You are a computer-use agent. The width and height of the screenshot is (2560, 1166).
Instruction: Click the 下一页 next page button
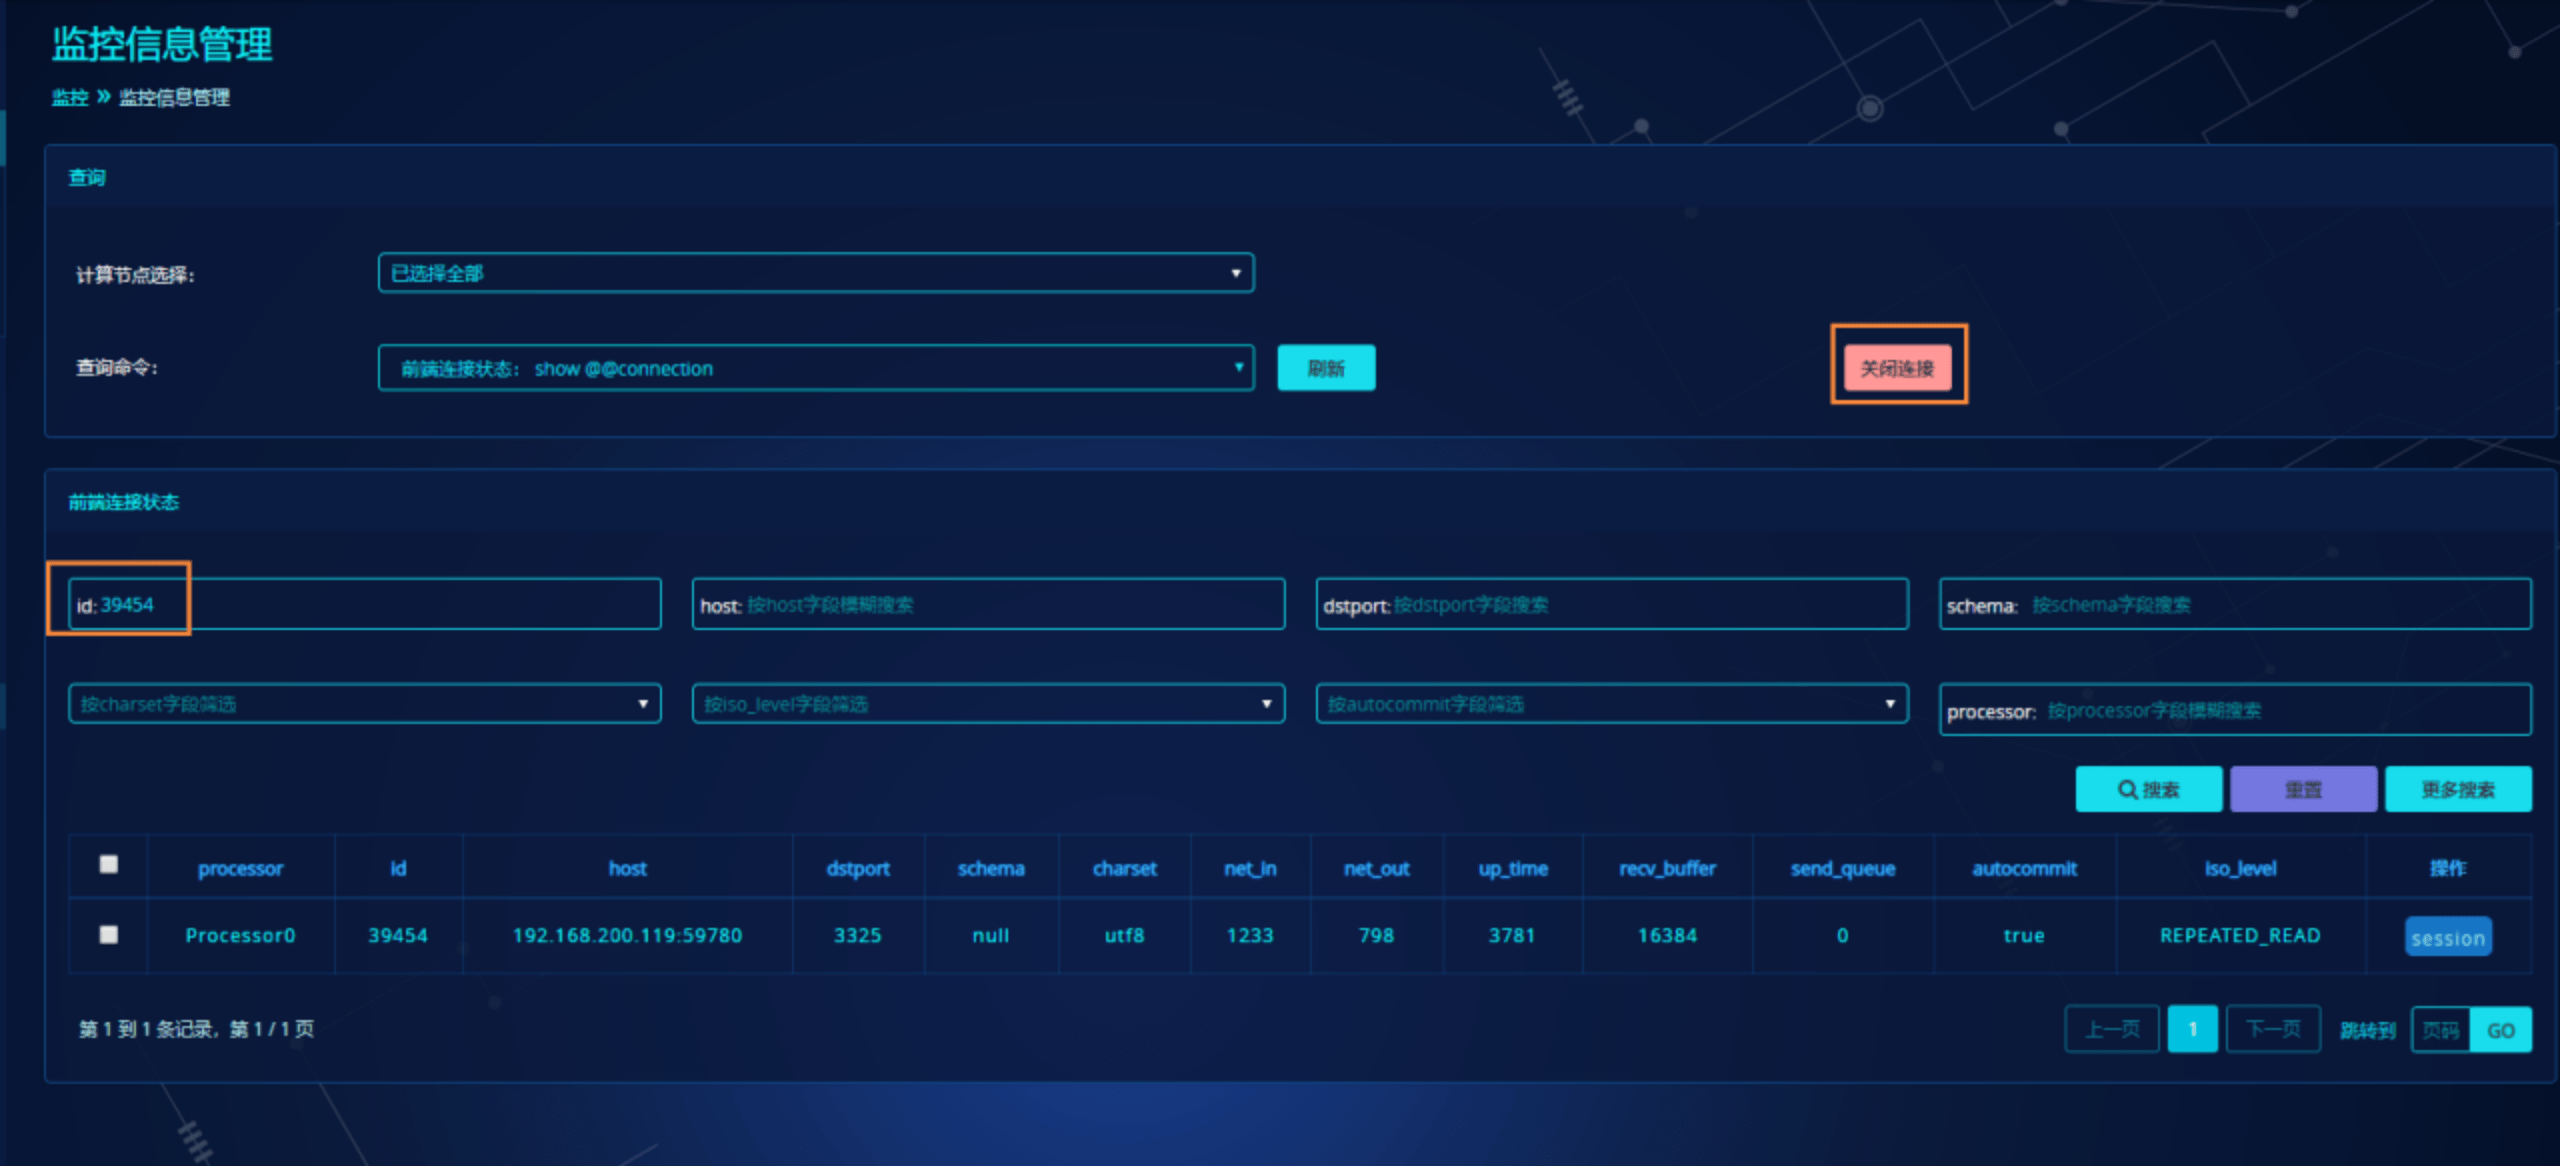2272,1029
